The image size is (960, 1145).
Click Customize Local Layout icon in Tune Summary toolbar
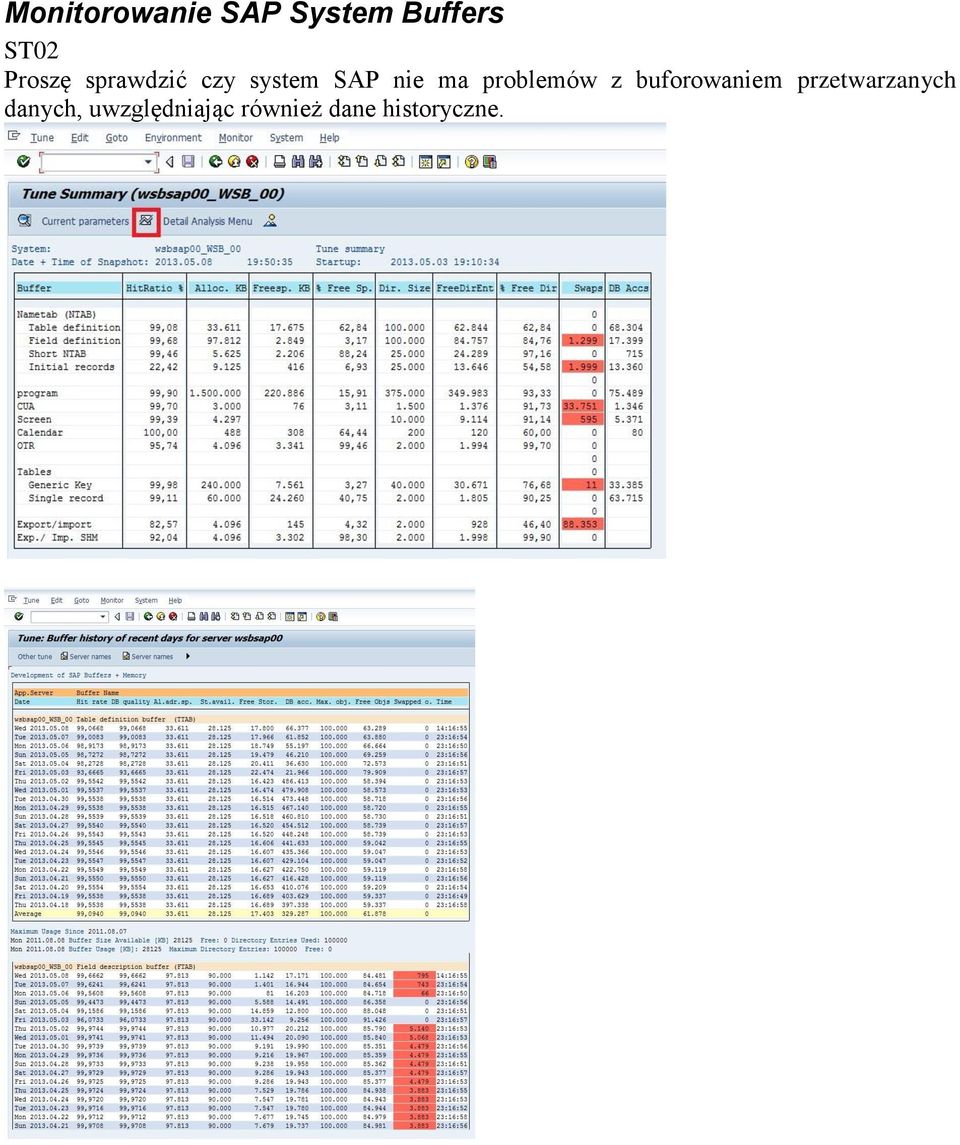[489, 161]
